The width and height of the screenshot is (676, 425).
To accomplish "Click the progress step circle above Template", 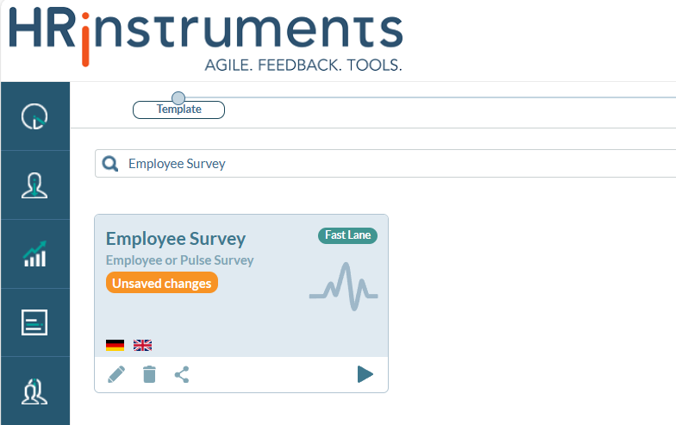I will coord(178,98).
